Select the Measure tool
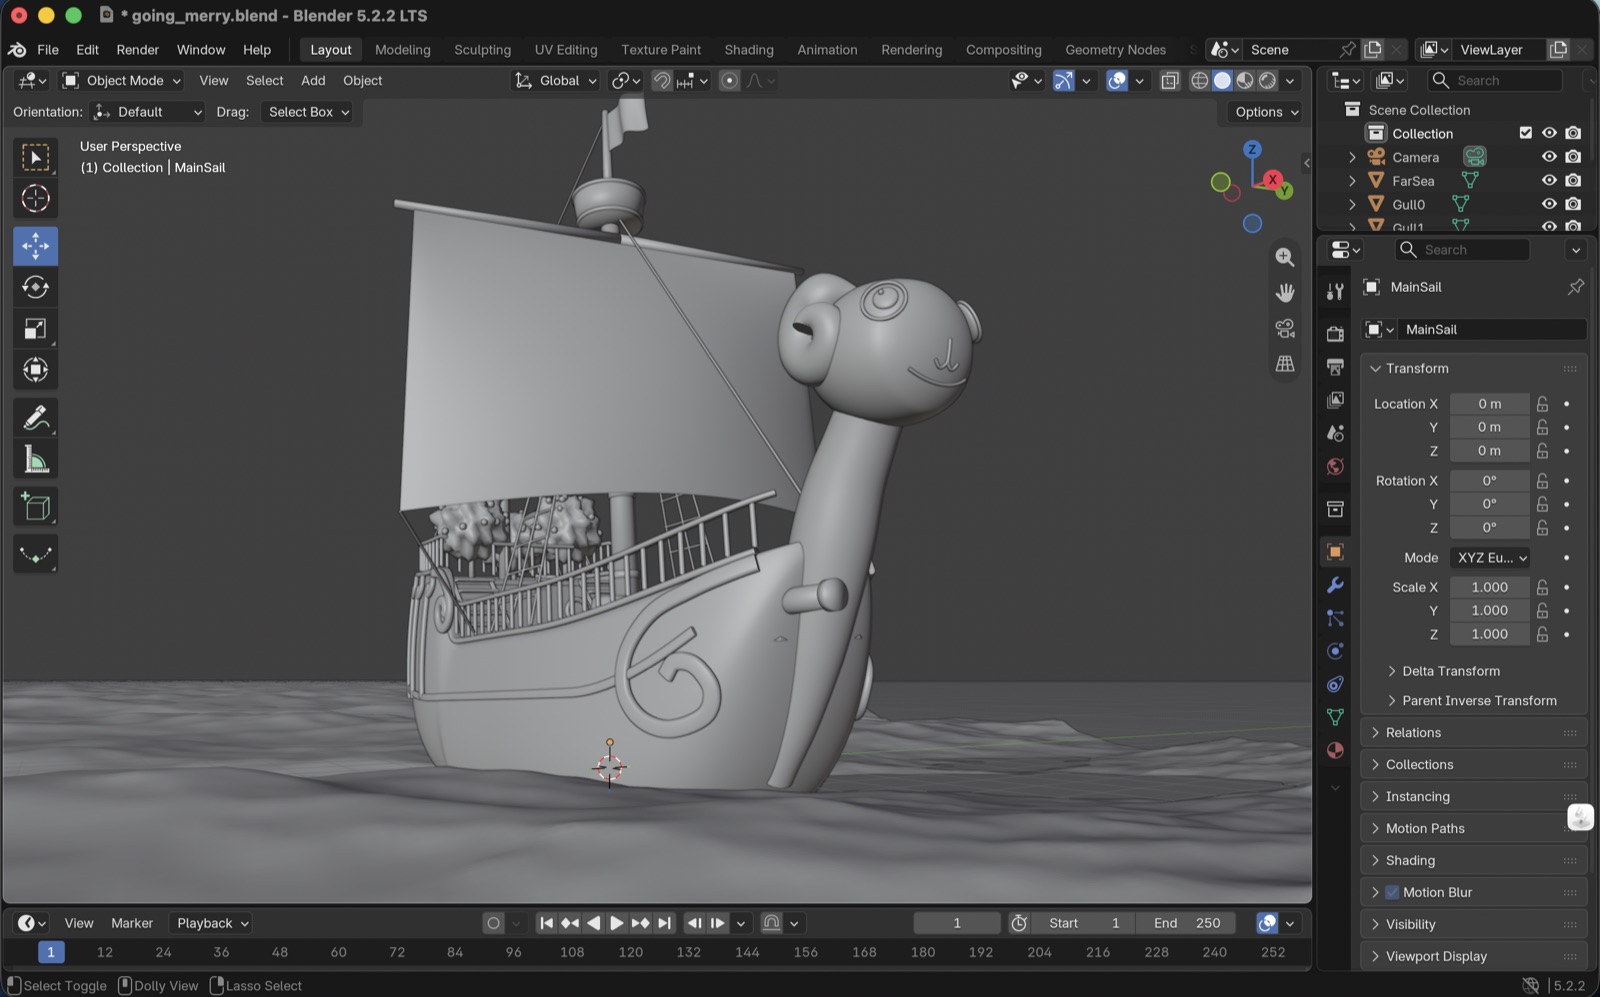This screenshot has height=997, width=1600. [35, 459]
